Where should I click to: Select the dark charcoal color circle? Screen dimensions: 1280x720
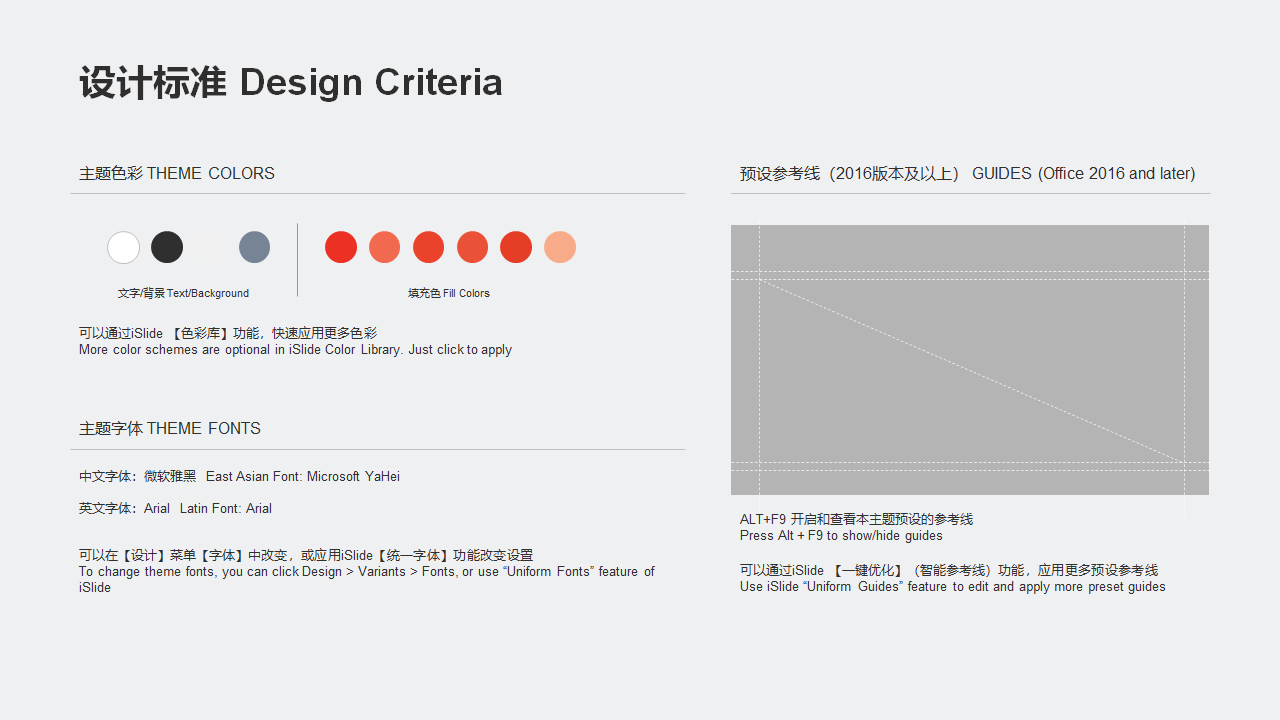pyautogui.click(x=167, y=247)
